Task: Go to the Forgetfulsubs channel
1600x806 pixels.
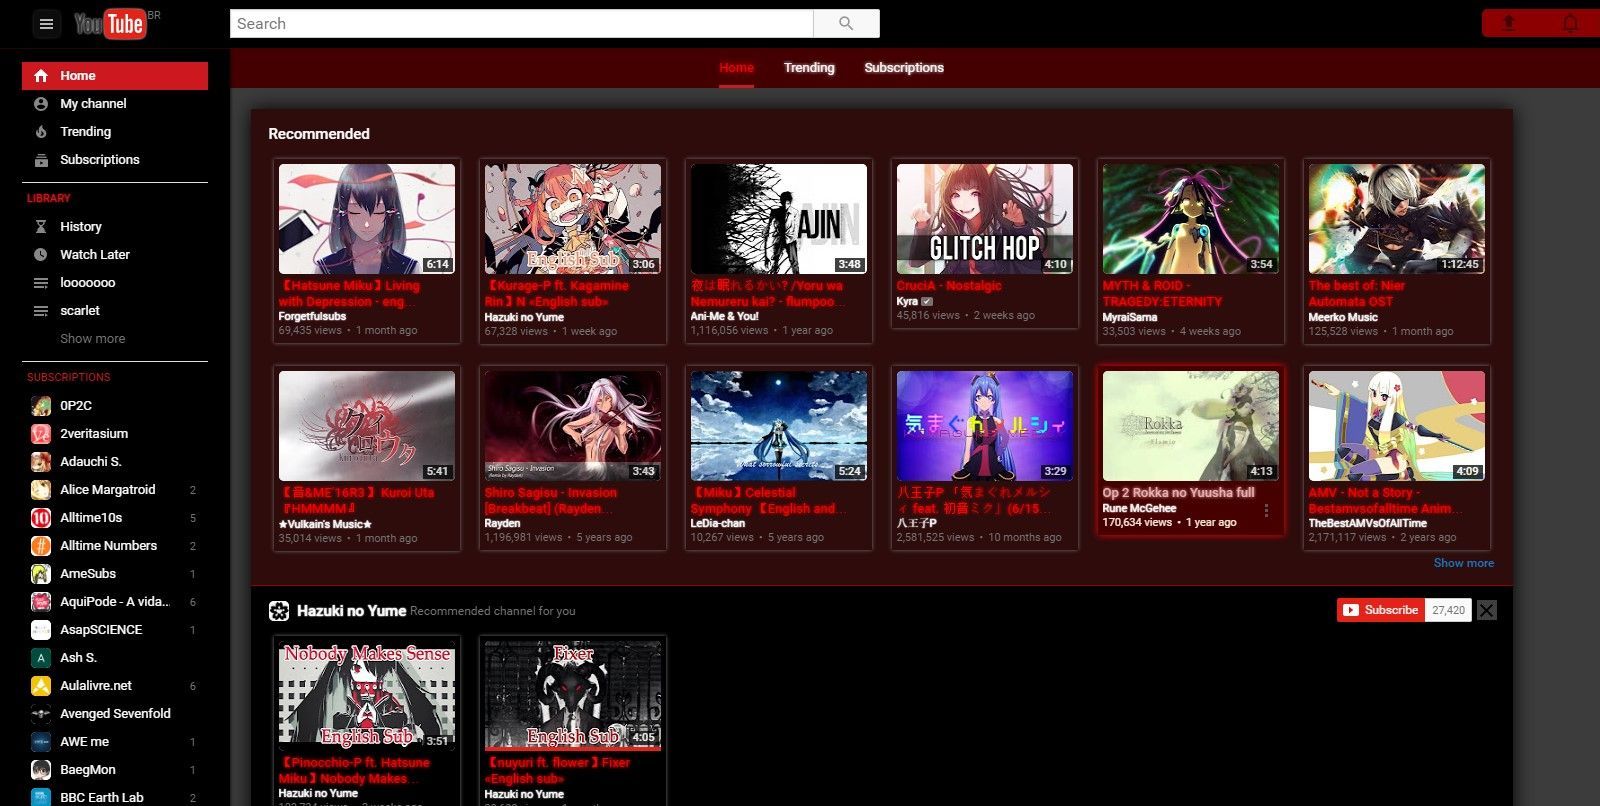Action: pyautogui.click(x=312, y=316)
